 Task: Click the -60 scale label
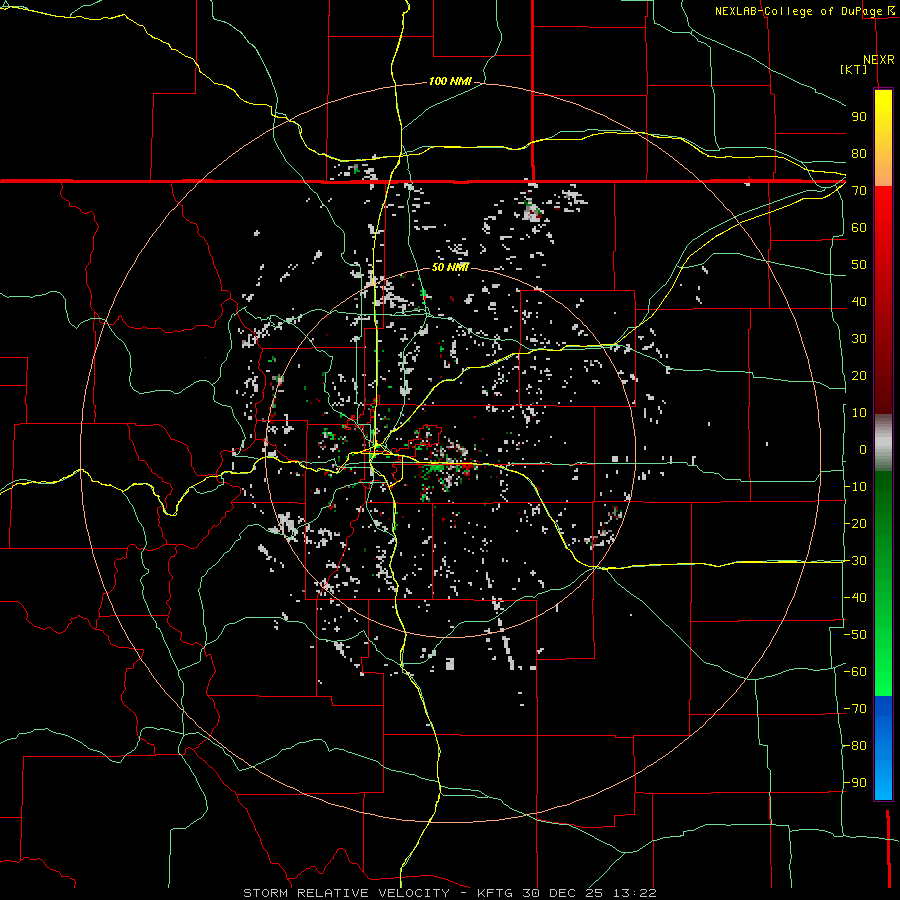(x=855, y=672)
